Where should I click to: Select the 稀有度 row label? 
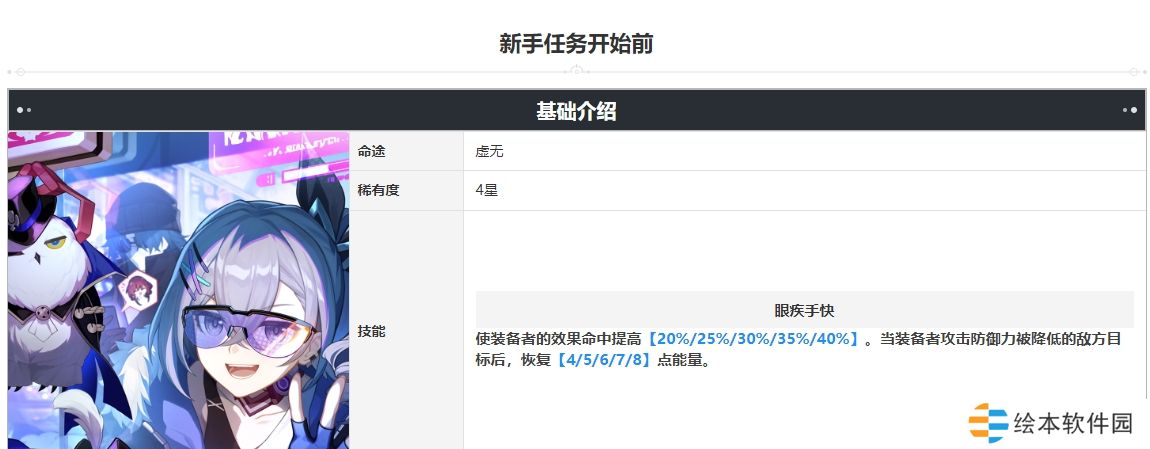(x=378, y=190)
